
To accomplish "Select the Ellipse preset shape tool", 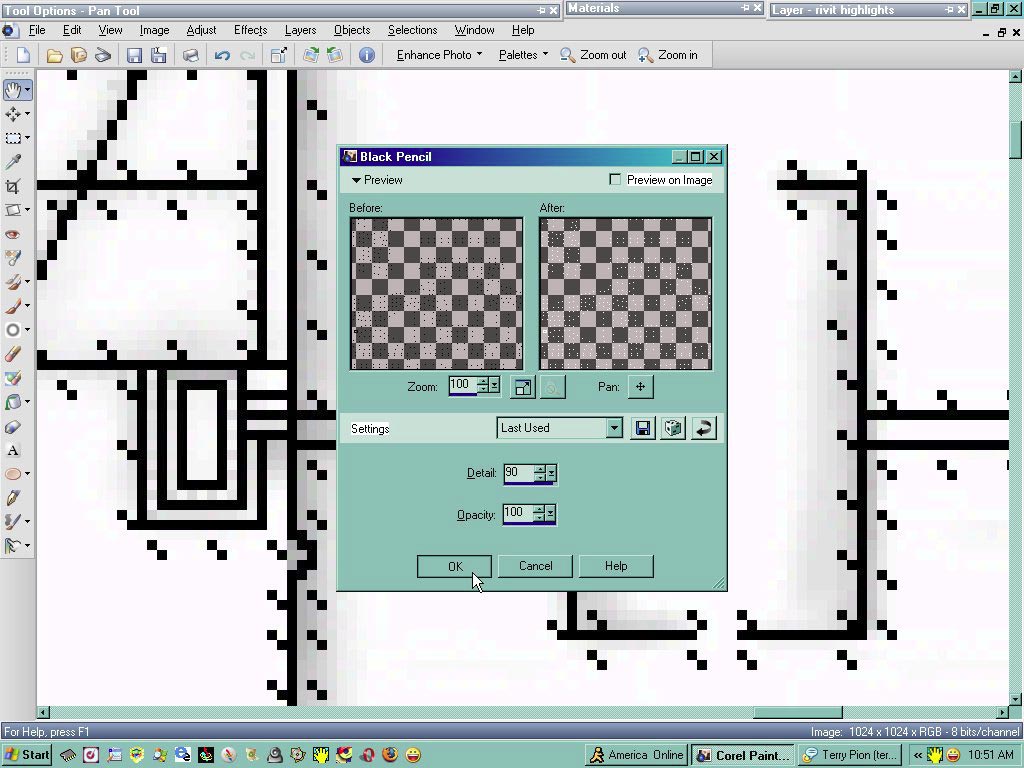I will tap(12, 474).
